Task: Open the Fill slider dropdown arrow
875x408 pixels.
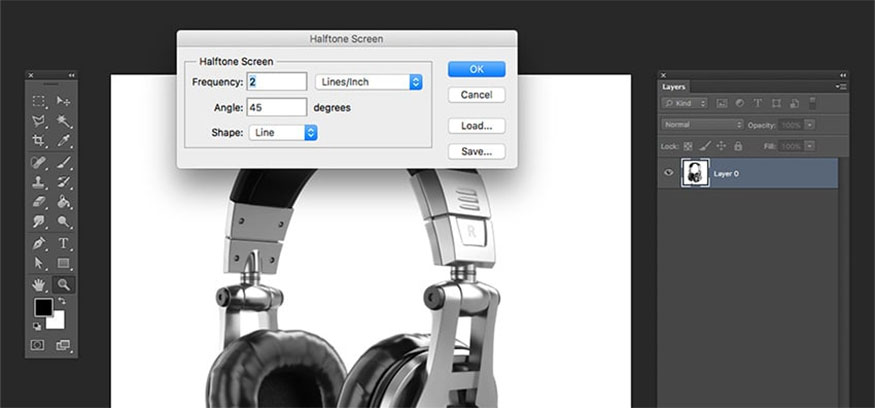Action: point(810,146)
